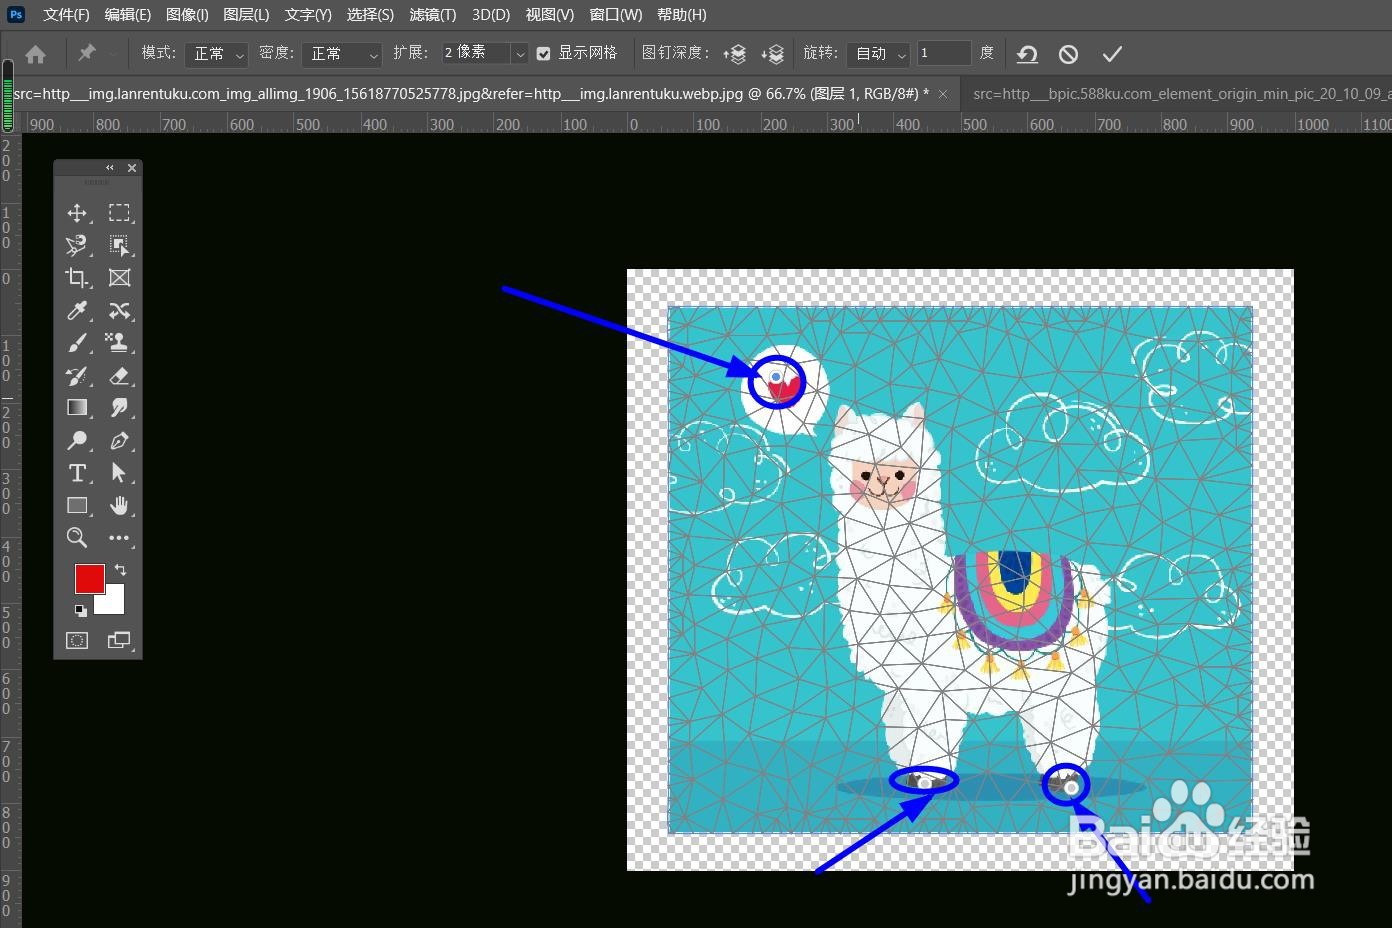Viewport: 1392px width, 928px height.
Task: Select the Path Selection tool
Action: 119,473
